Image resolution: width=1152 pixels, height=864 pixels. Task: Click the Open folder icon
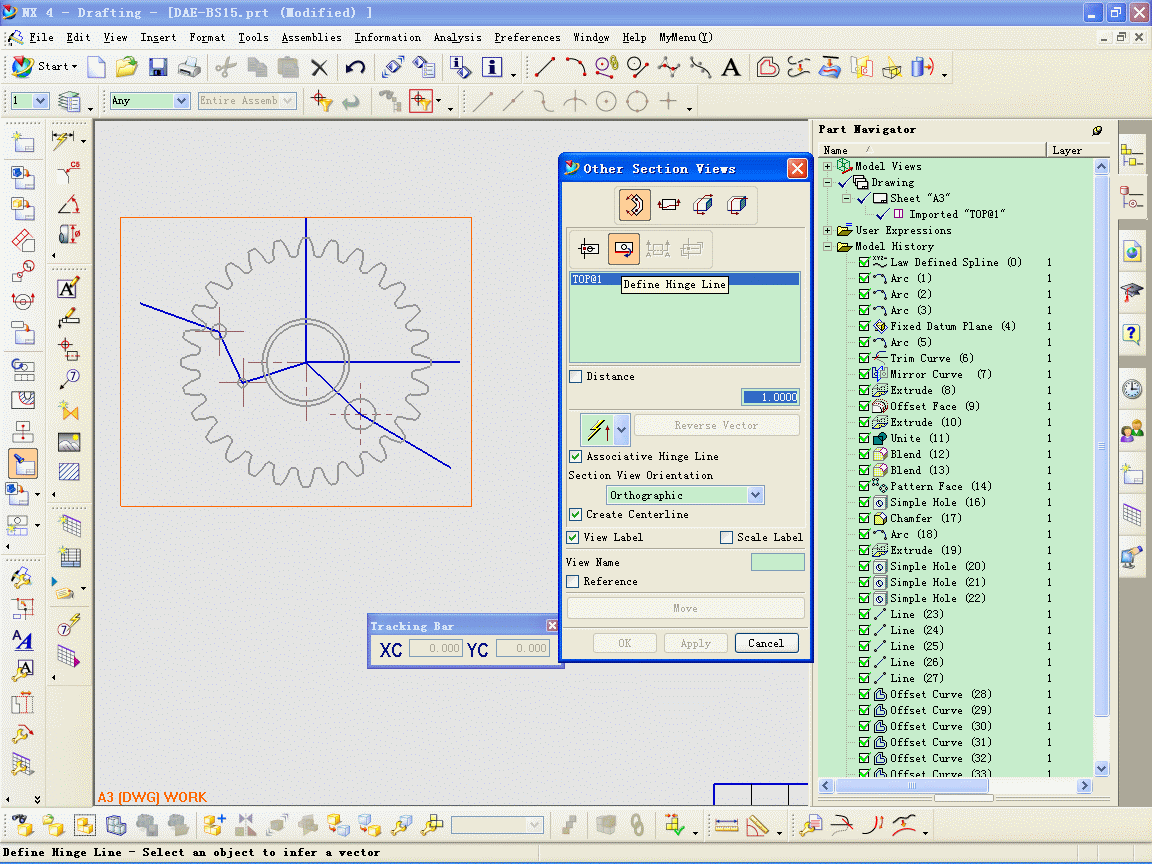(126, 67)
